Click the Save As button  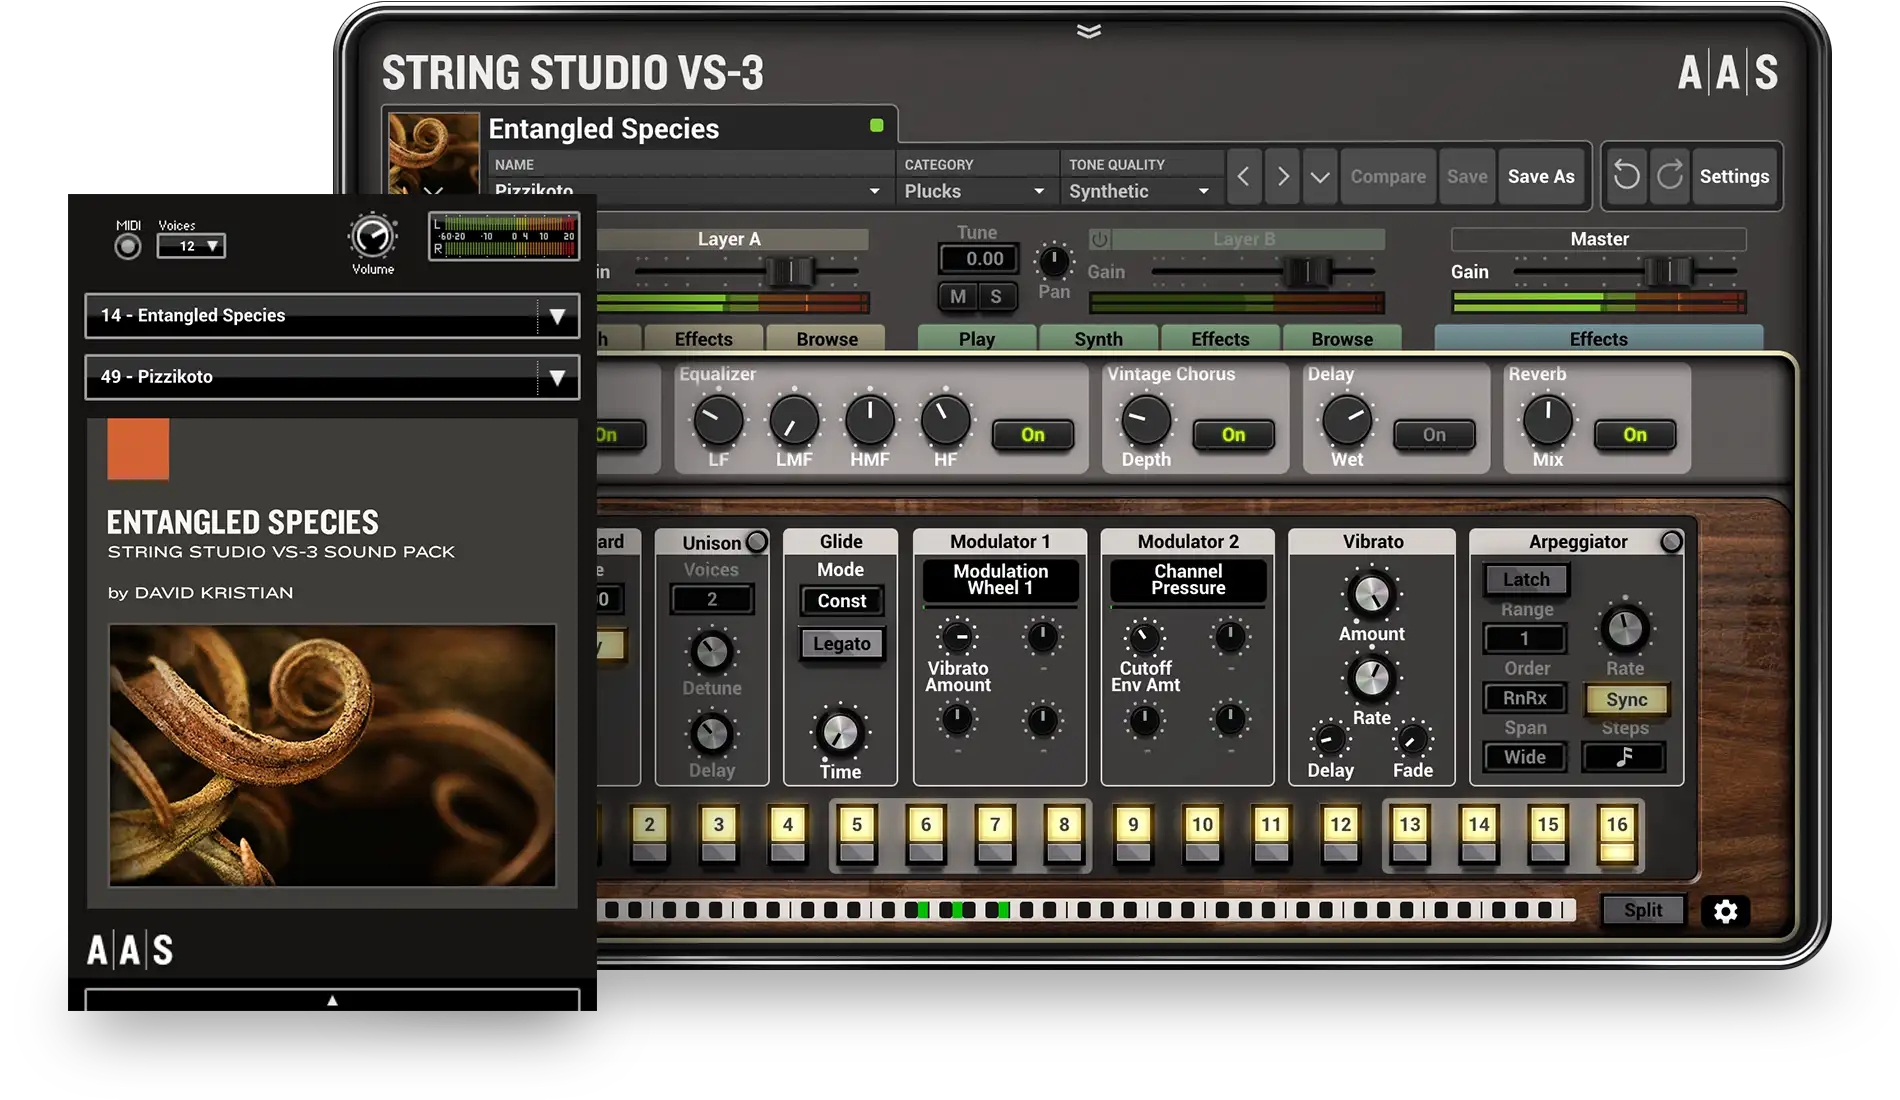point(1541,176)
